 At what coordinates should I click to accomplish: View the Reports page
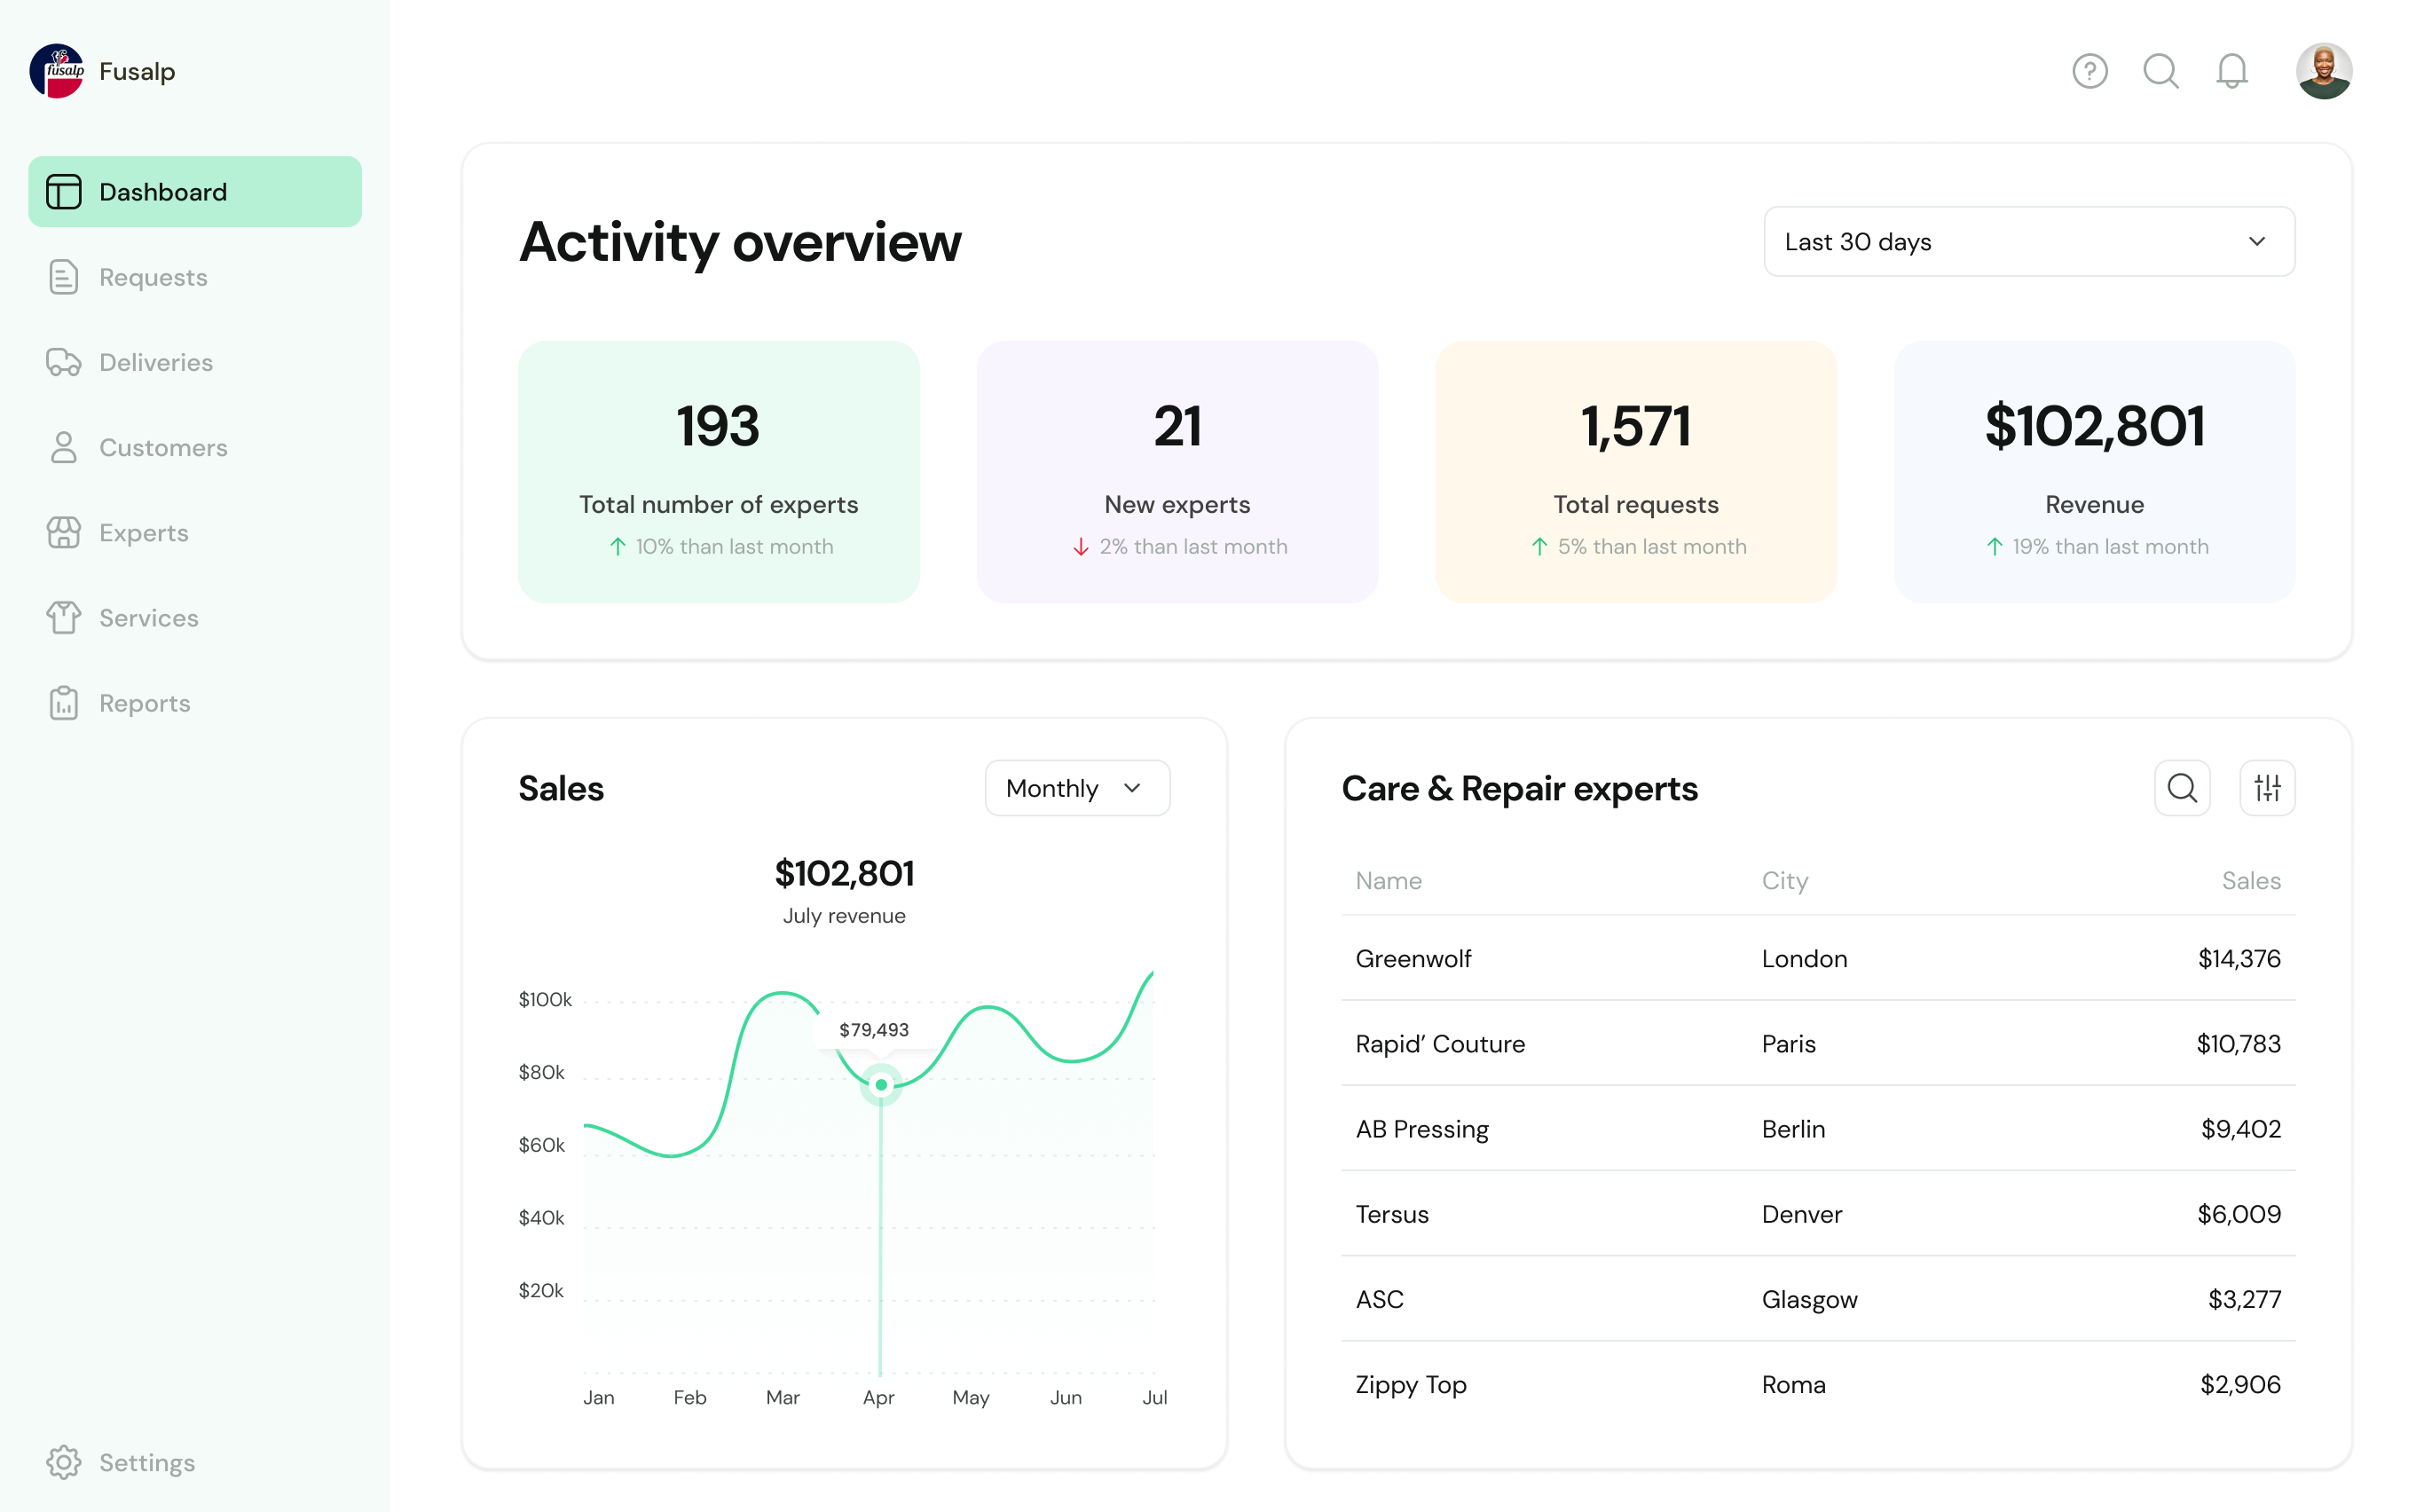tap(144, 703)
